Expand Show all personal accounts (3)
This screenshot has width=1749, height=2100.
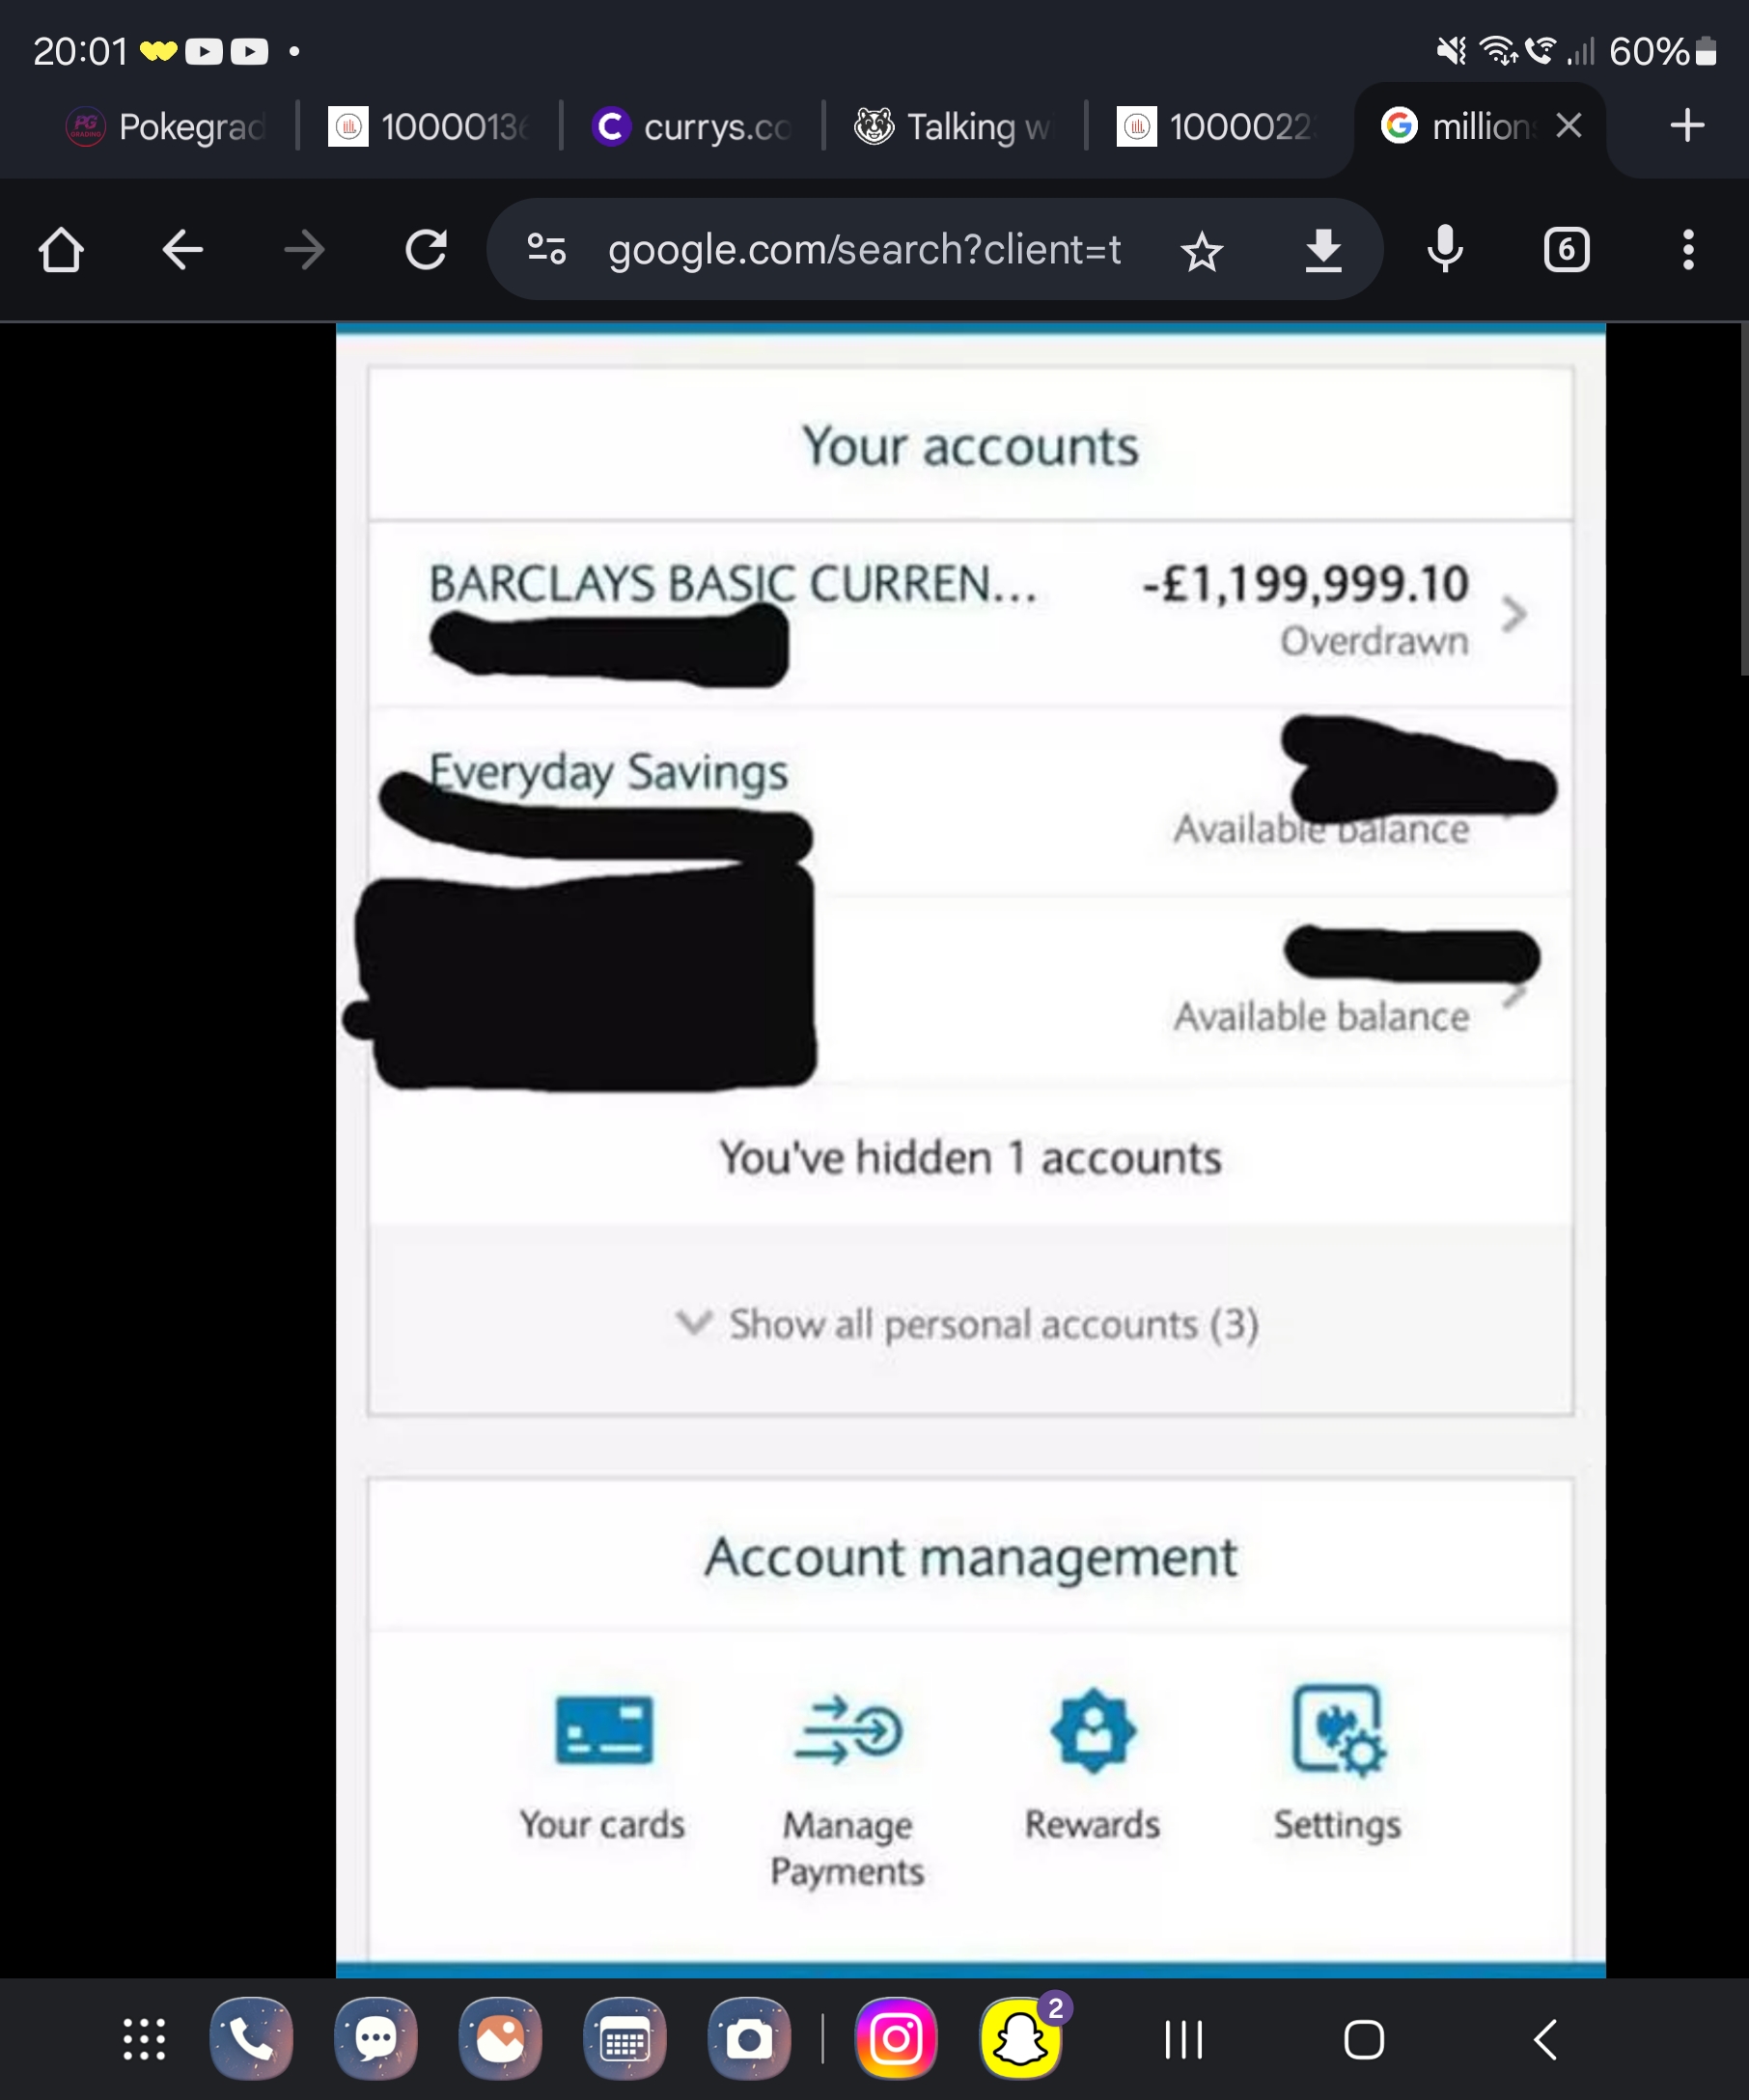point(969,1324)
